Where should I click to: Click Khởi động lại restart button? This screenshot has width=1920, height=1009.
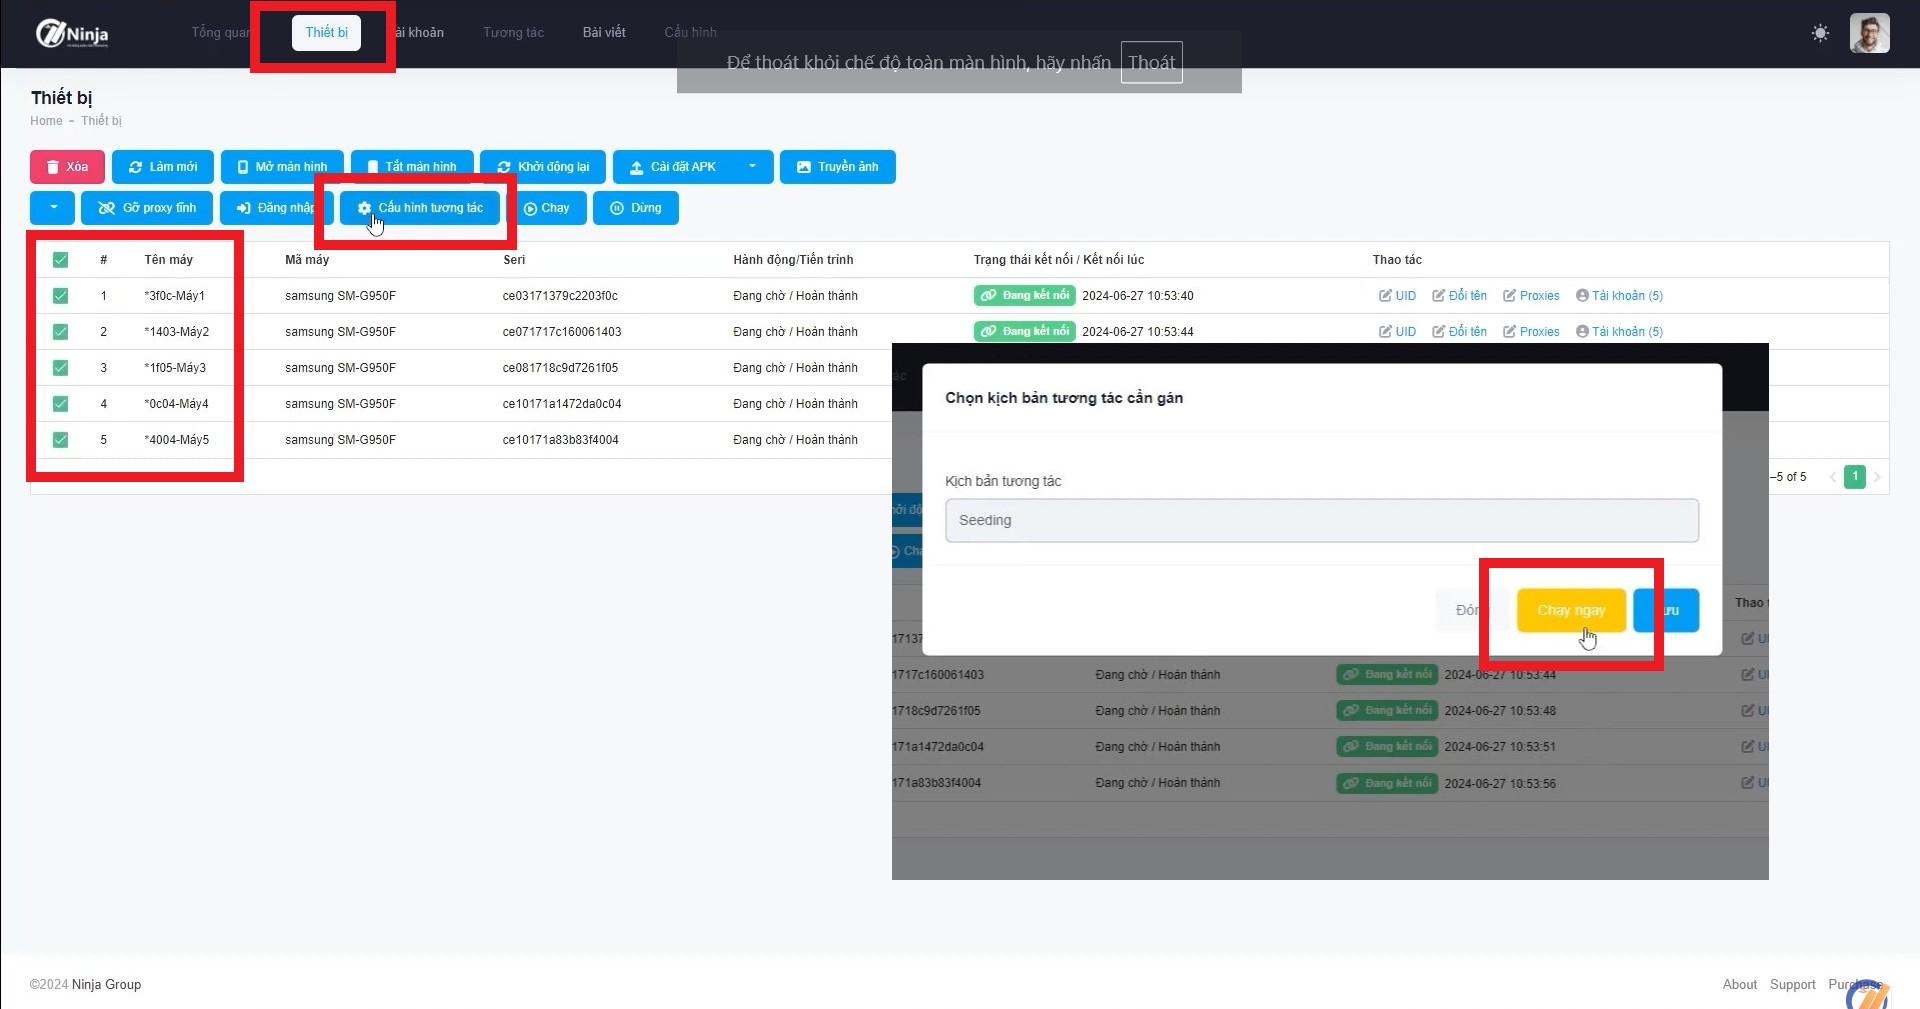[543, 167]
